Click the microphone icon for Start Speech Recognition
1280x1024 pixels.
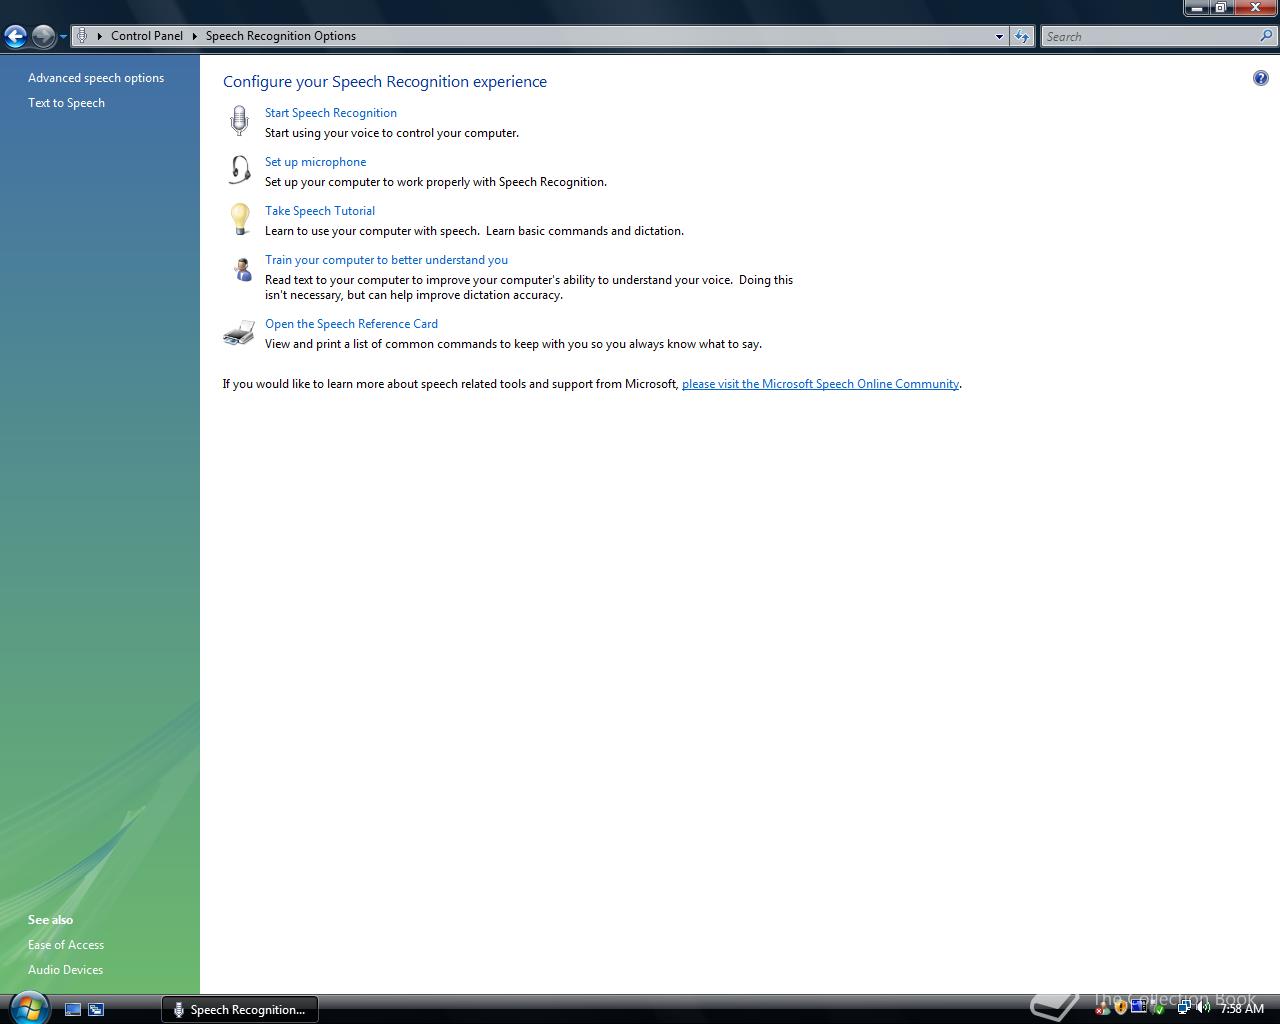coord(239,121)
